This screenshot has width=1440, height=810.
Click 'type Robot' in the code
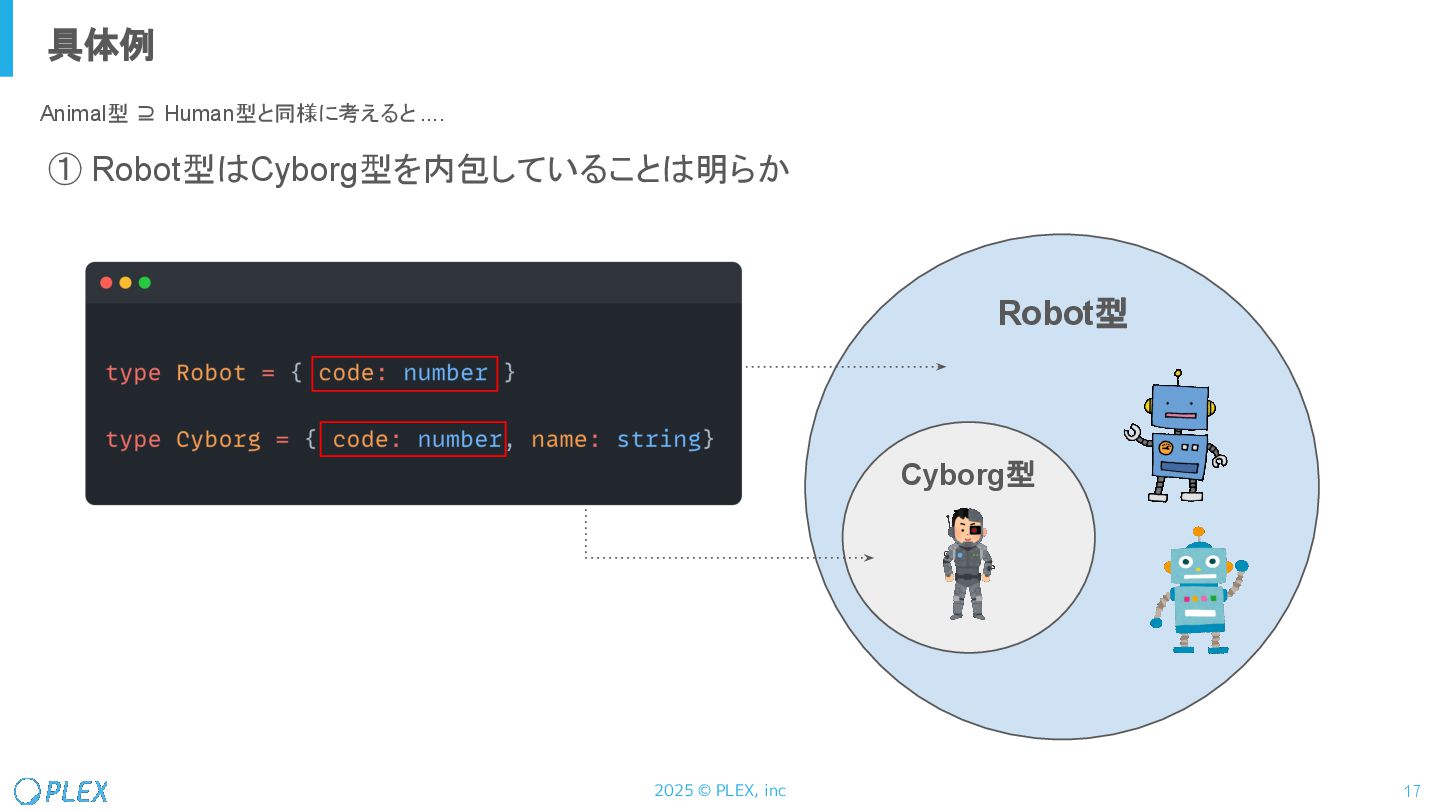click(176, 373)
